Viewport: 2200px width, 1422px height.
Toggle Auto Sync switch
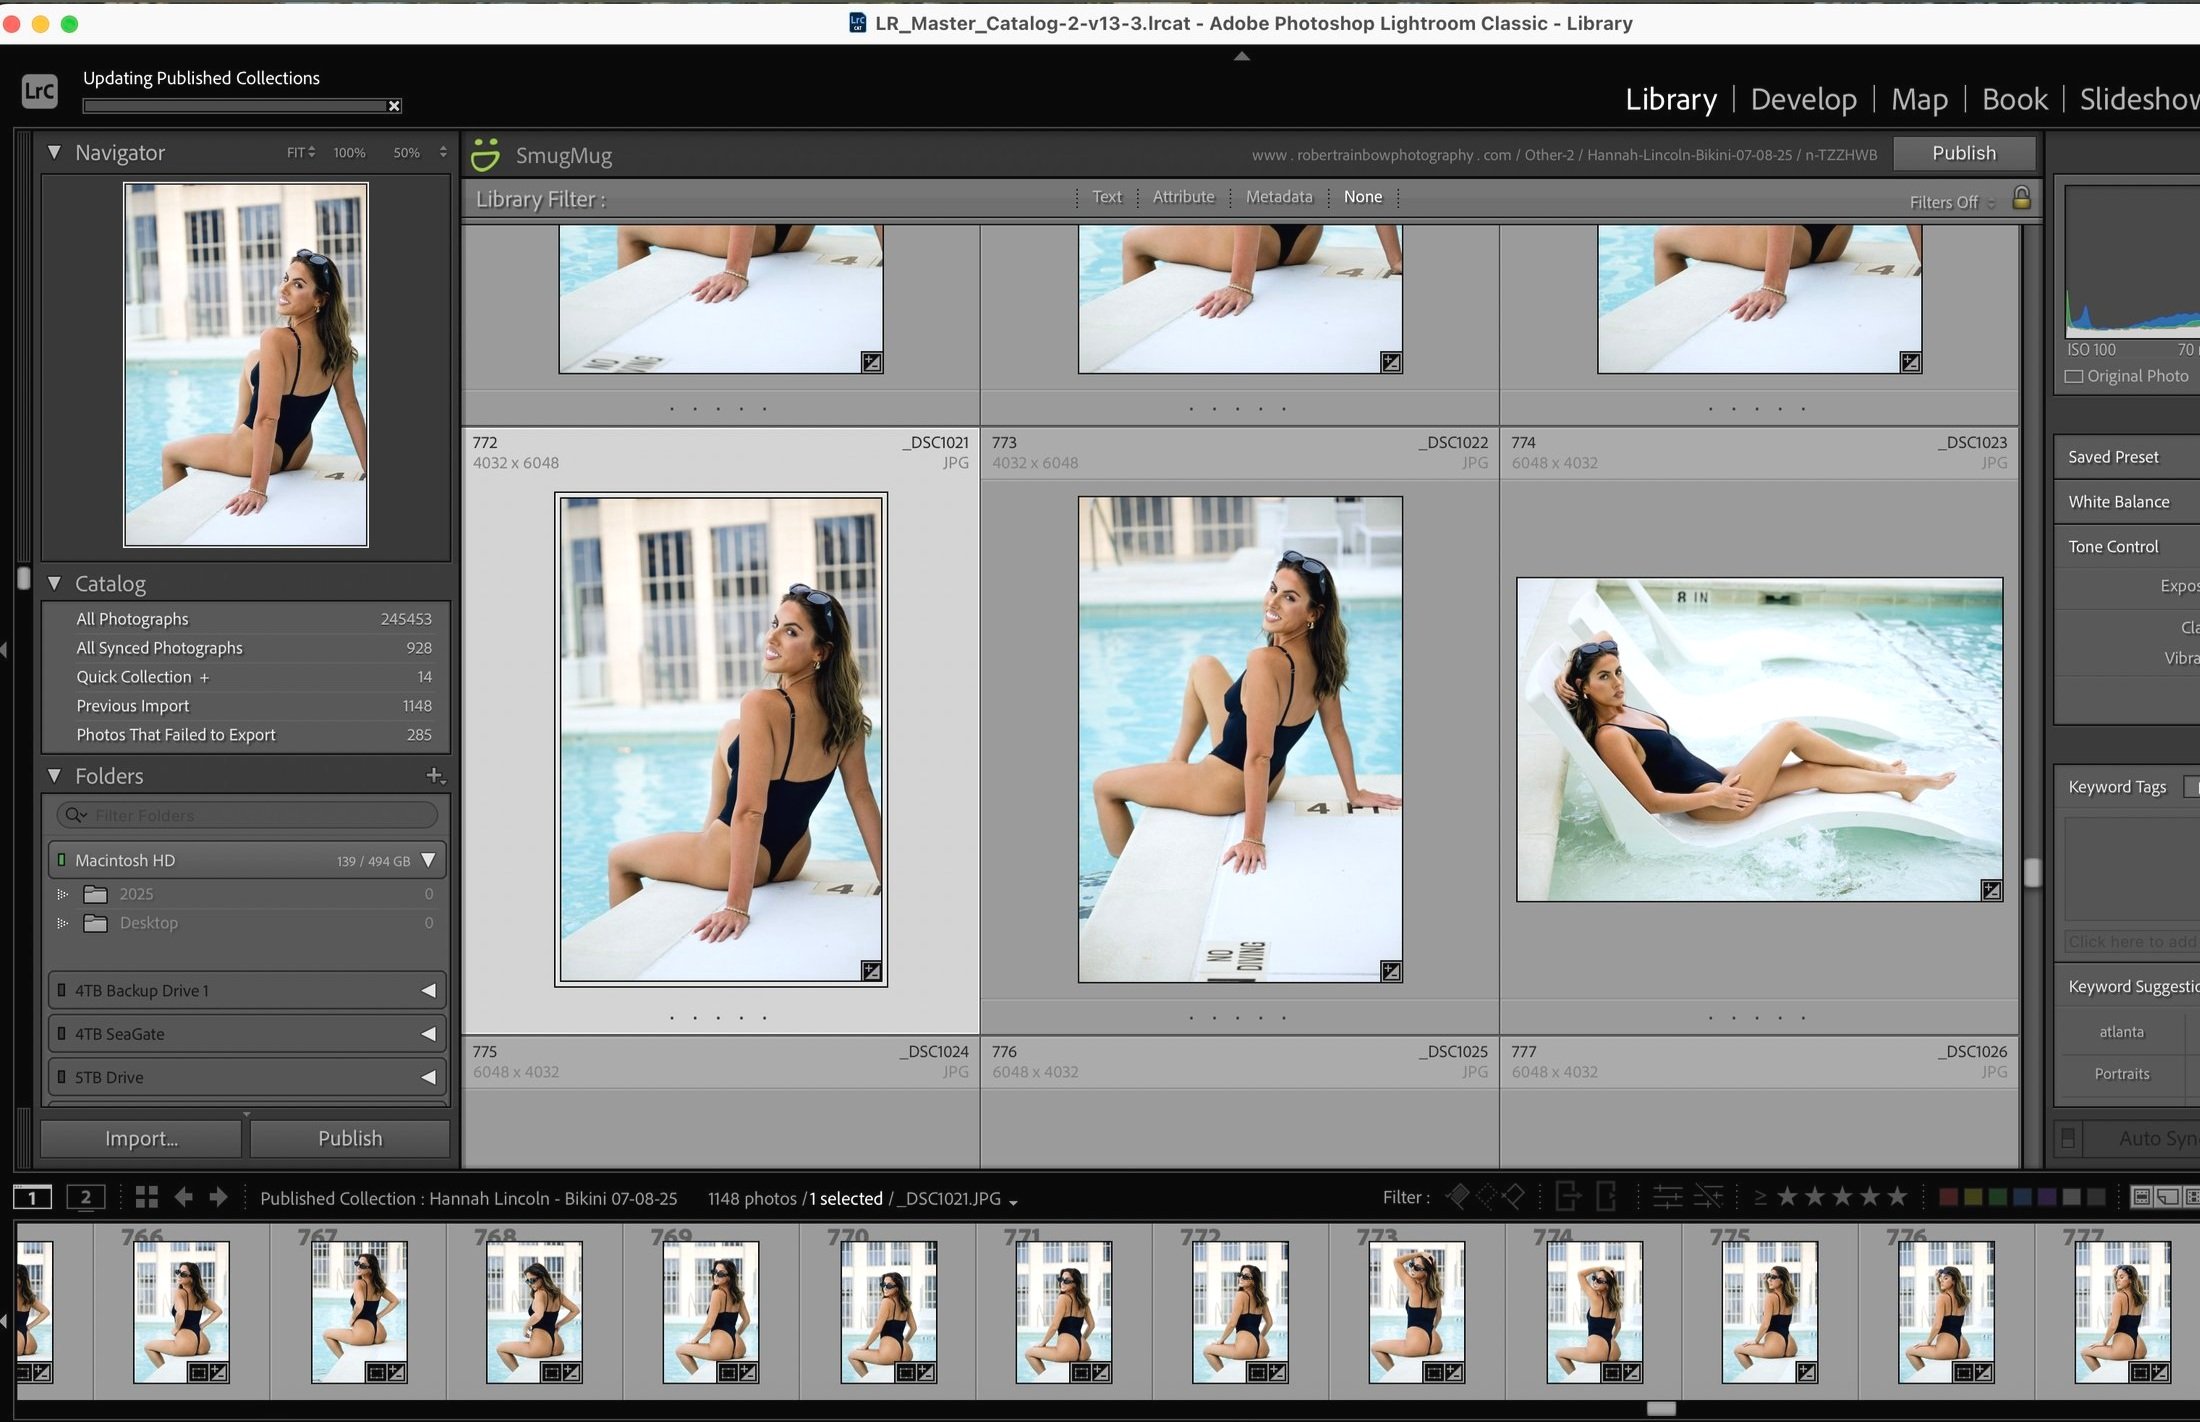point(2069,1138)
